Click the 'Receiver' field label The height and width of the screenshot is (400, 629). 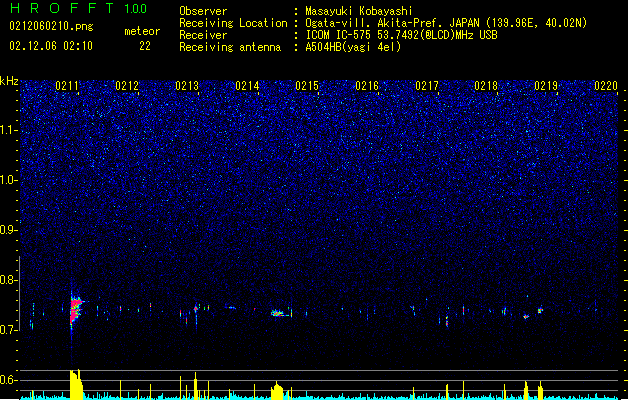(203, 35)
